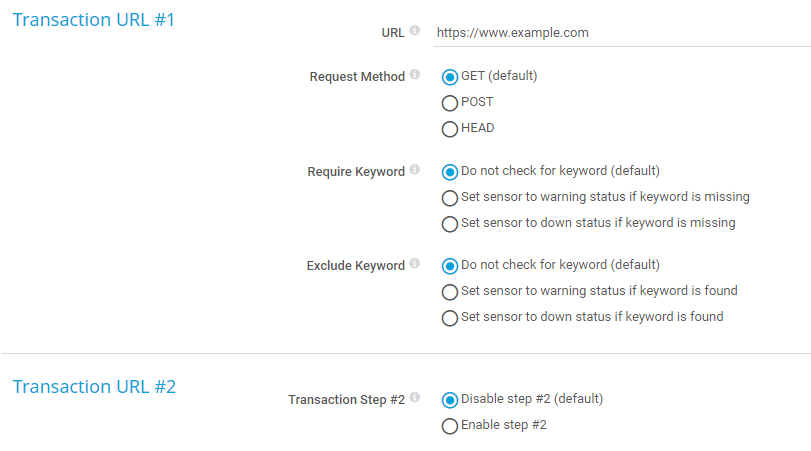The height and width of the screenshot is (451, 811).
Task: Select 'Do not check for keyword' under Exclude Keyword
Action: (x=450, y=266)
